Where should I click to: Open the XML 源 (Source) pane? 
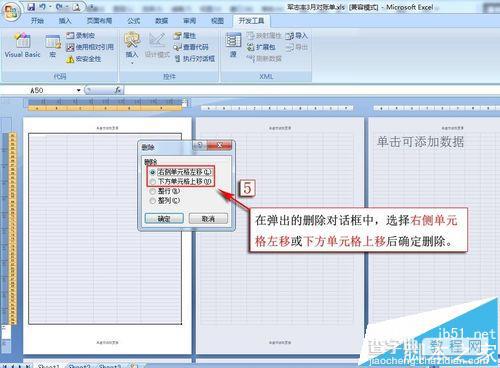tap(233, 46)
